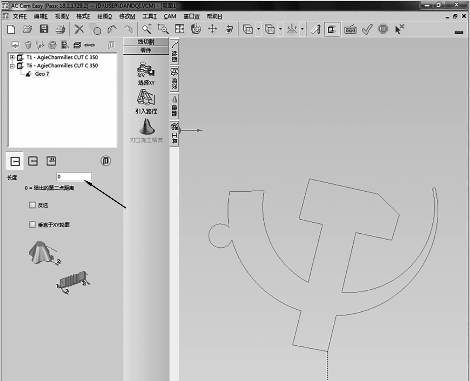Click the cursor cancel selection icon
Viewport: 470px width, 381px height.
click(x=399, y=29)
